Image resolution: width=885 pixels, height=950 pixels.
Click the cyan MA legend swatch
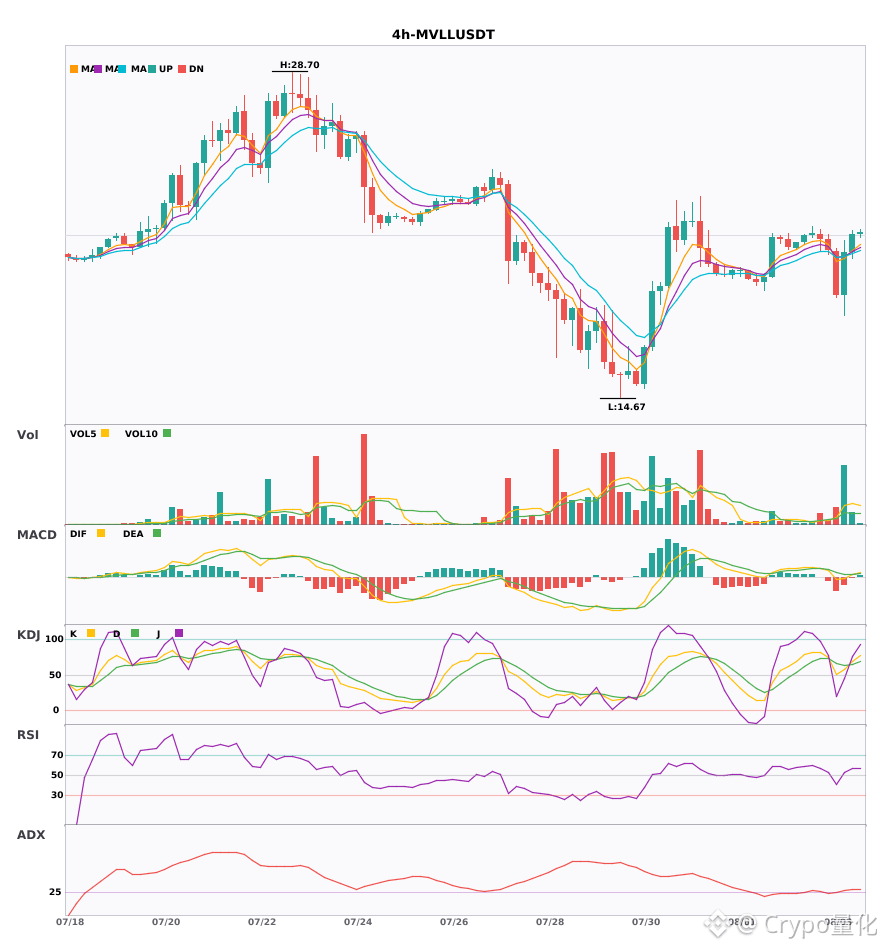tap(122, 69)
